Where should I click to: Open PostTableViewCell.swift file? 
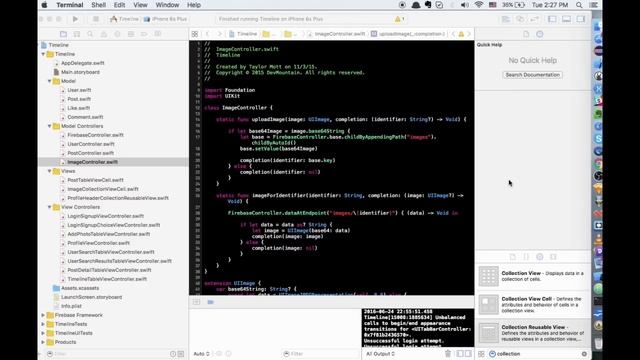96,180
